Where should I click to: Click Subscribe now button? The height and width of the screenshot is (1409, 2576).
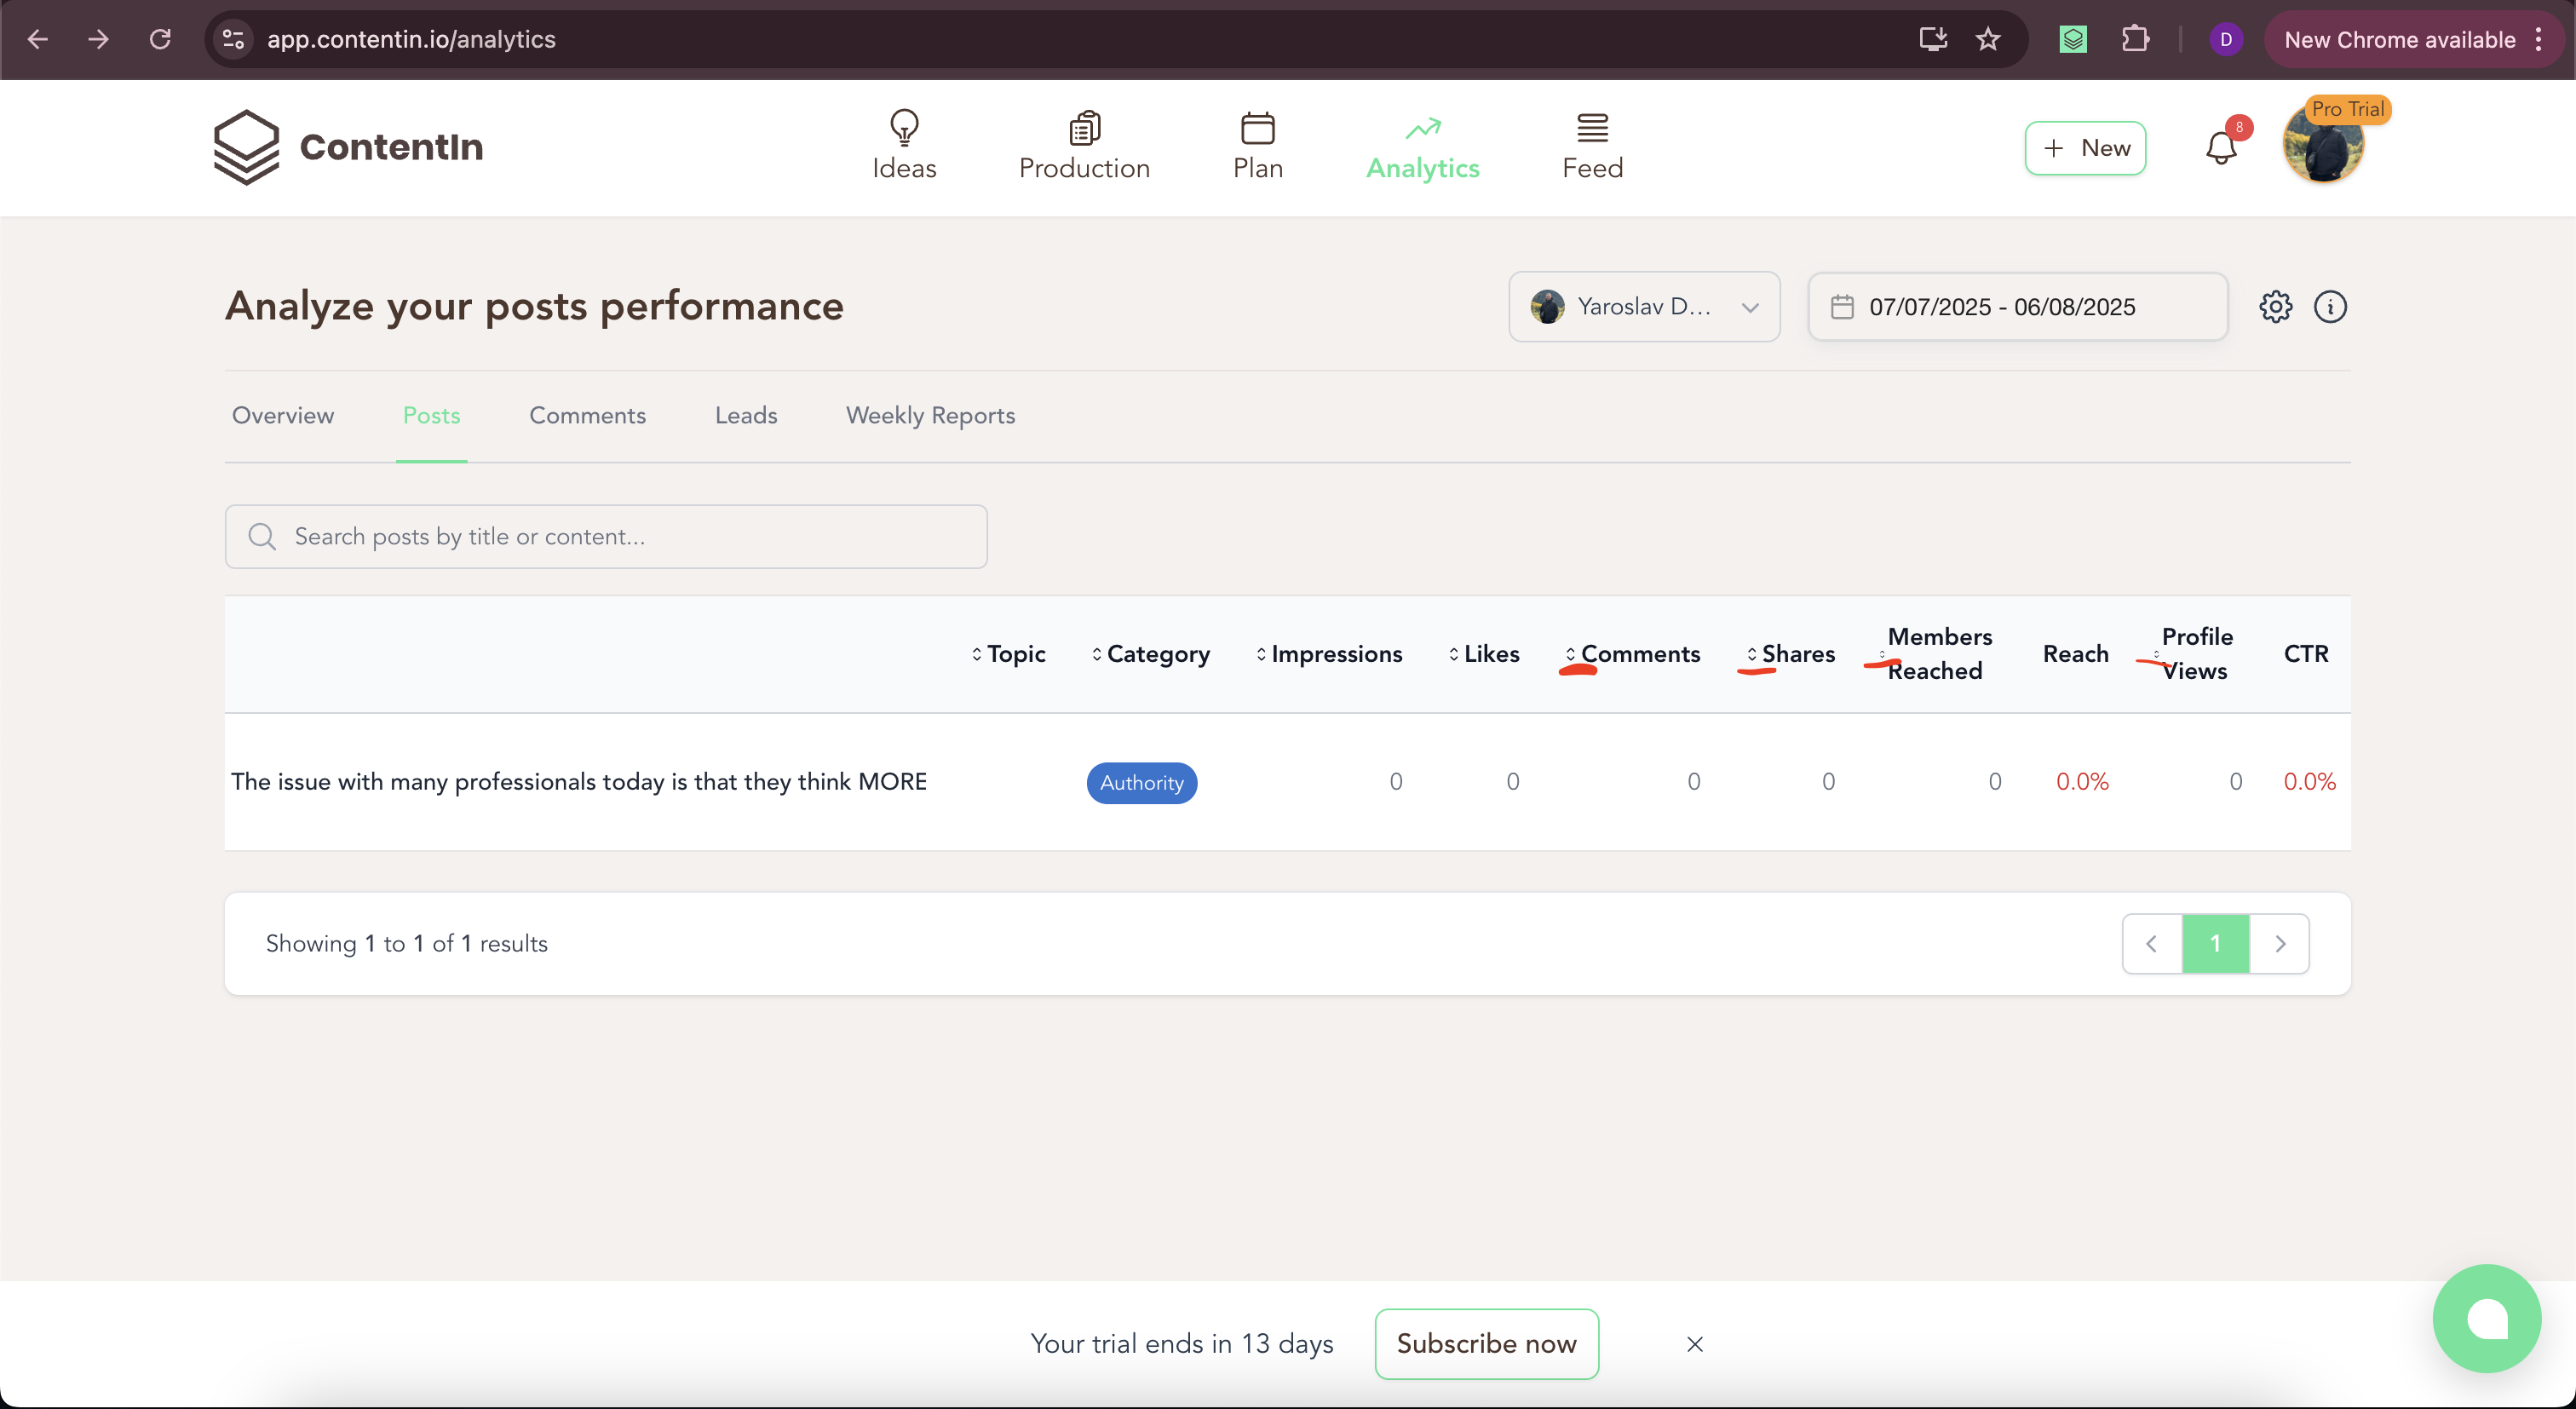tap(1486, 1344)
